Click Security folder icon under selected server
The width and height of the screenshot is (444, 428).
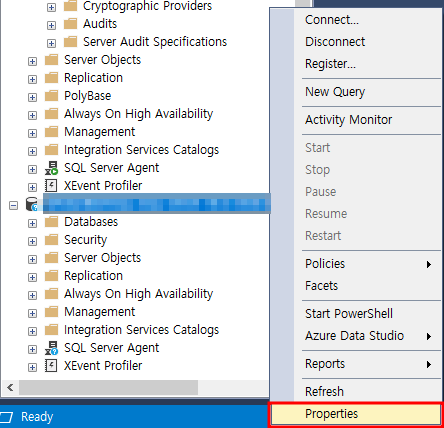click(x=51, y=239)
